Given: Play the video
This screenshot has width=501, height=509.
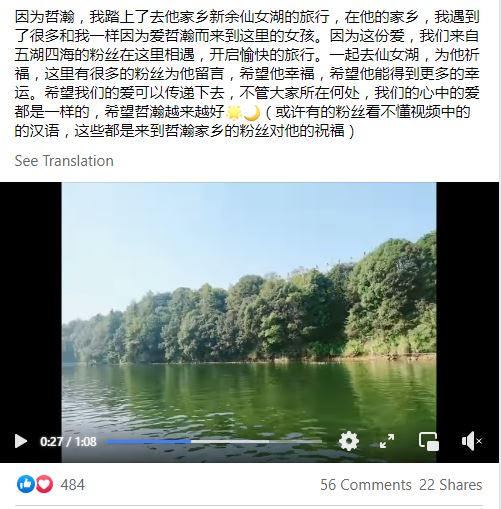Looking at the screenshot, I should point(21,441).
